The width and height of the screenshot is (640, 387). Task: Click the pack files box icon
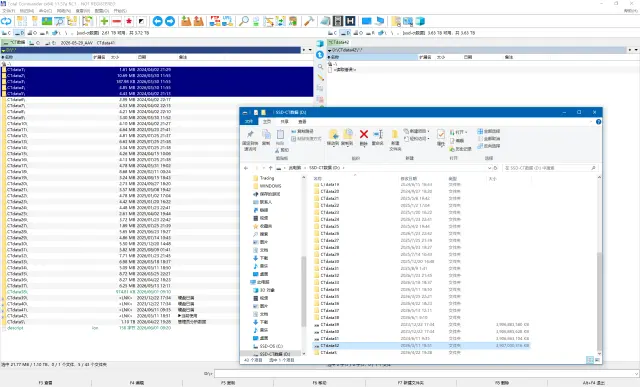(186, 21)
